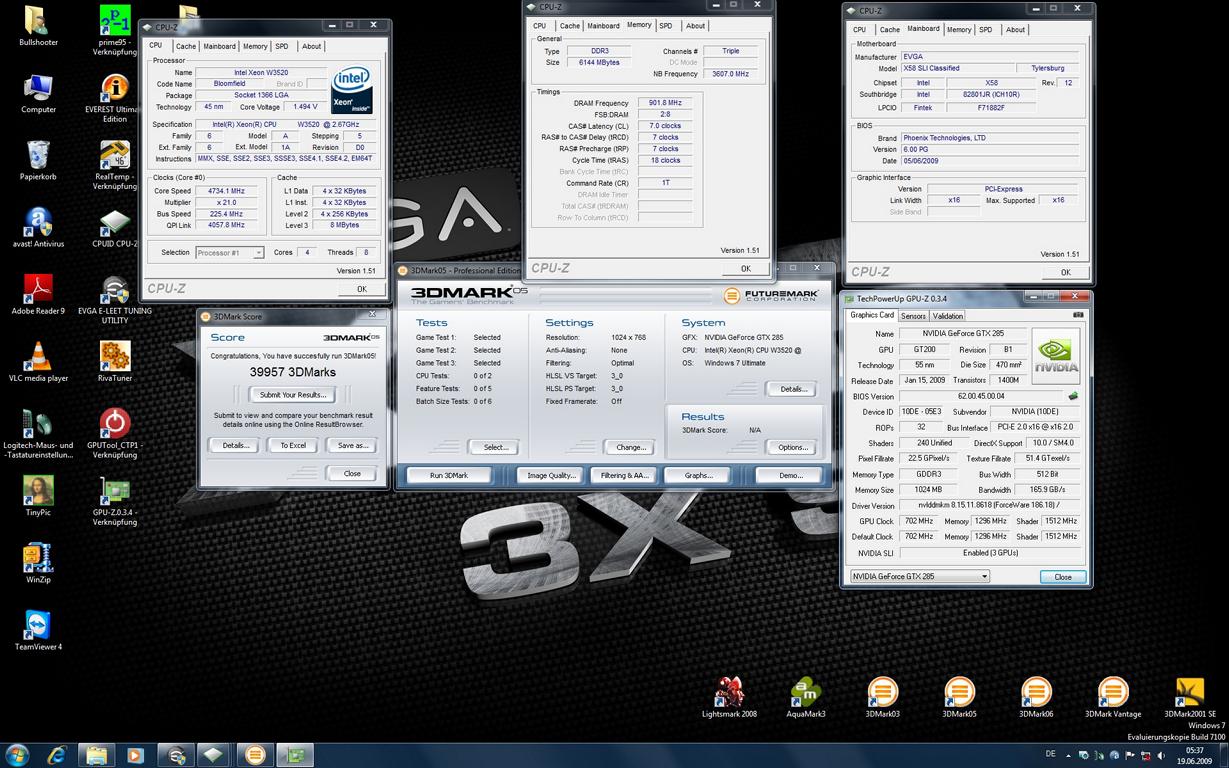Click DRAM Frequency value 901.8 MHz
The image size is (1229, 768).
[665, 103]
